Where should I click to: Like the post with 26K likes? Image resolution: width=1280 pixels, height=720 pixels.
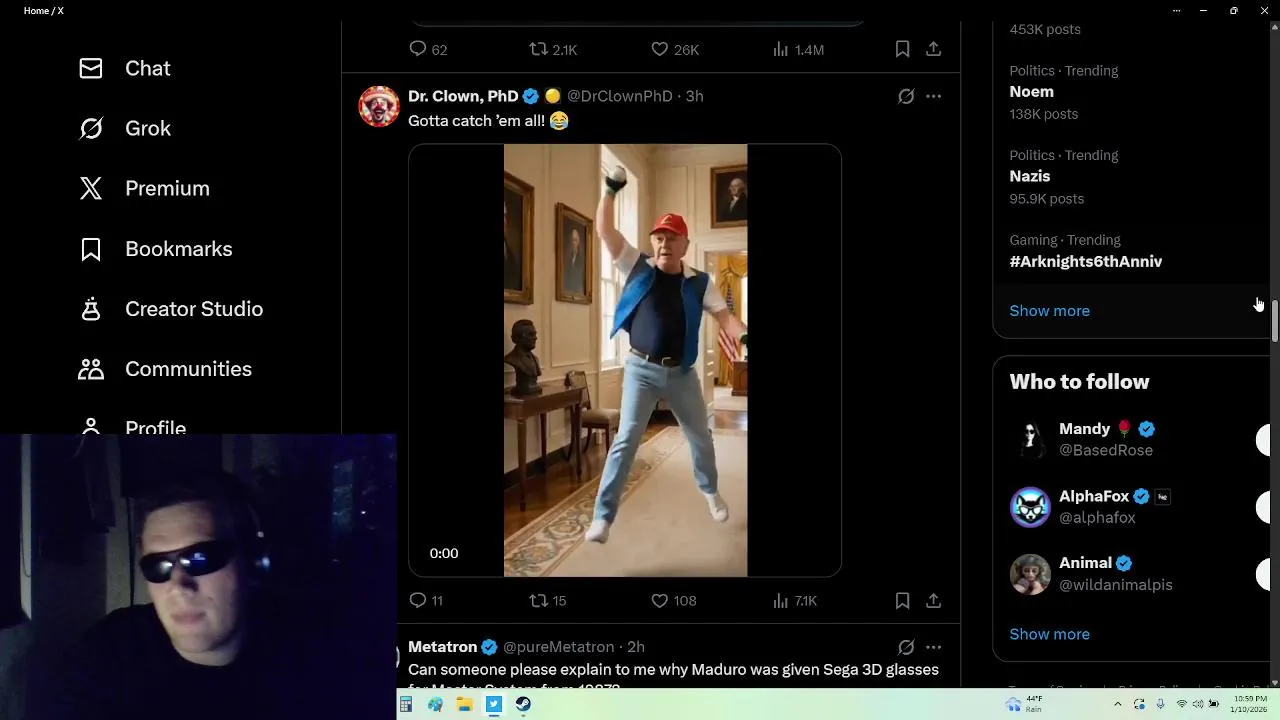[675, 49]
